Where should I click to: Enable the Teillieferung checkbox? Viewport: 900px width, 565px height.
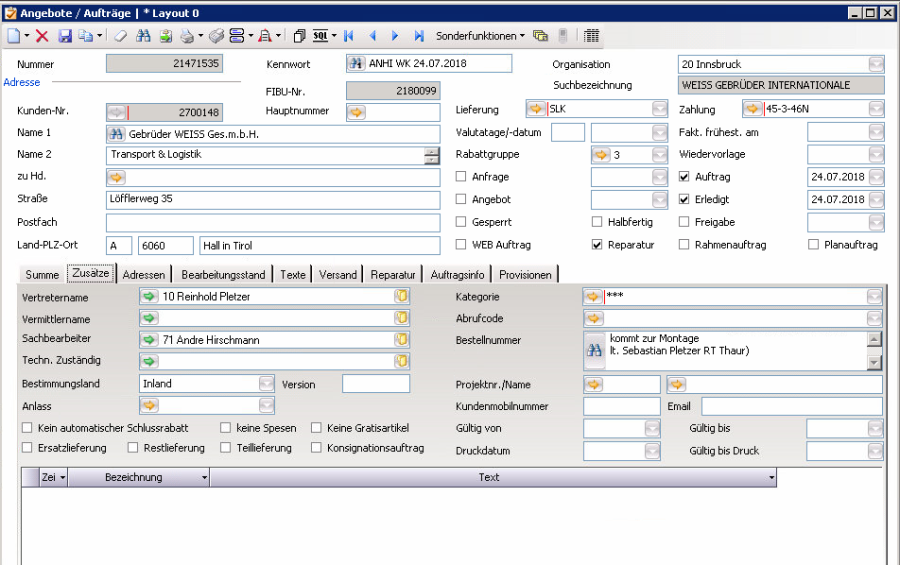(227, 448)
